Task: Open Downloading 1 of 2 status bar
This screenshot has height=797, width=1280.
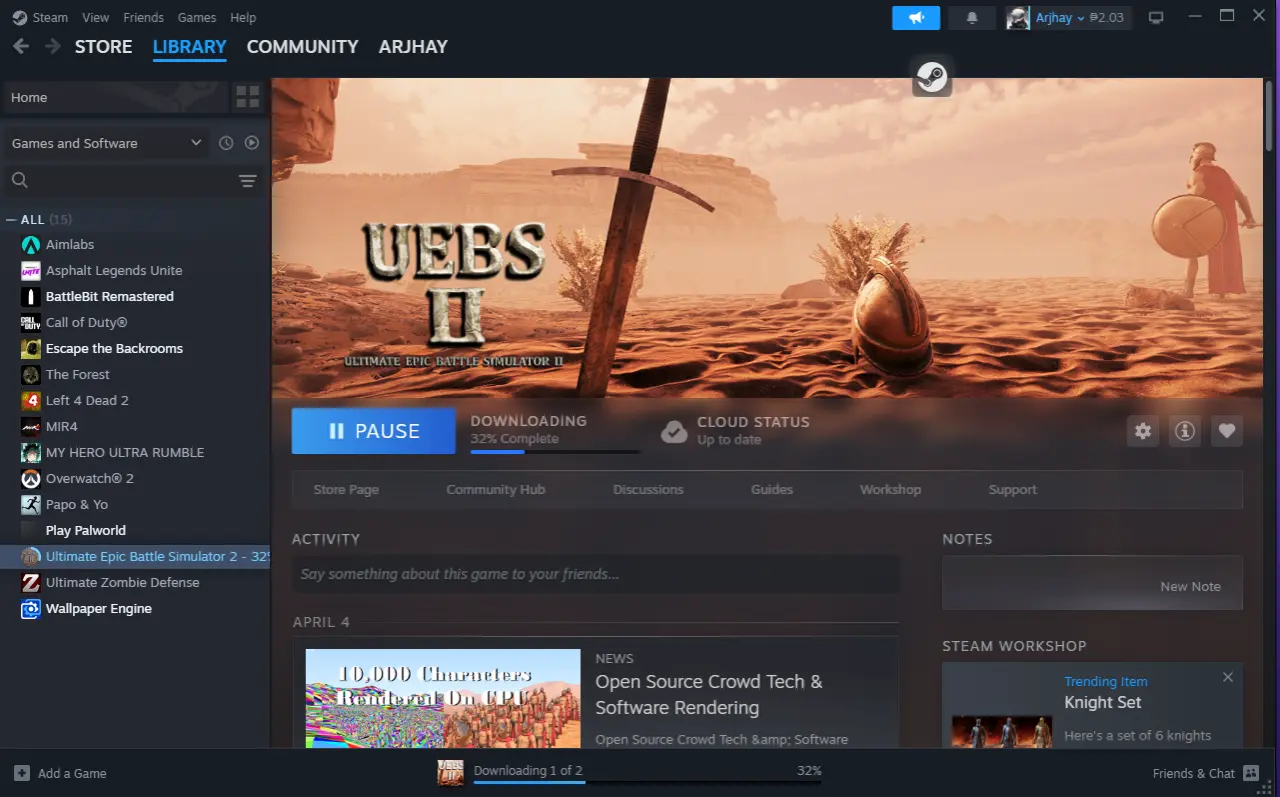Action: click(x=647, y=772)
